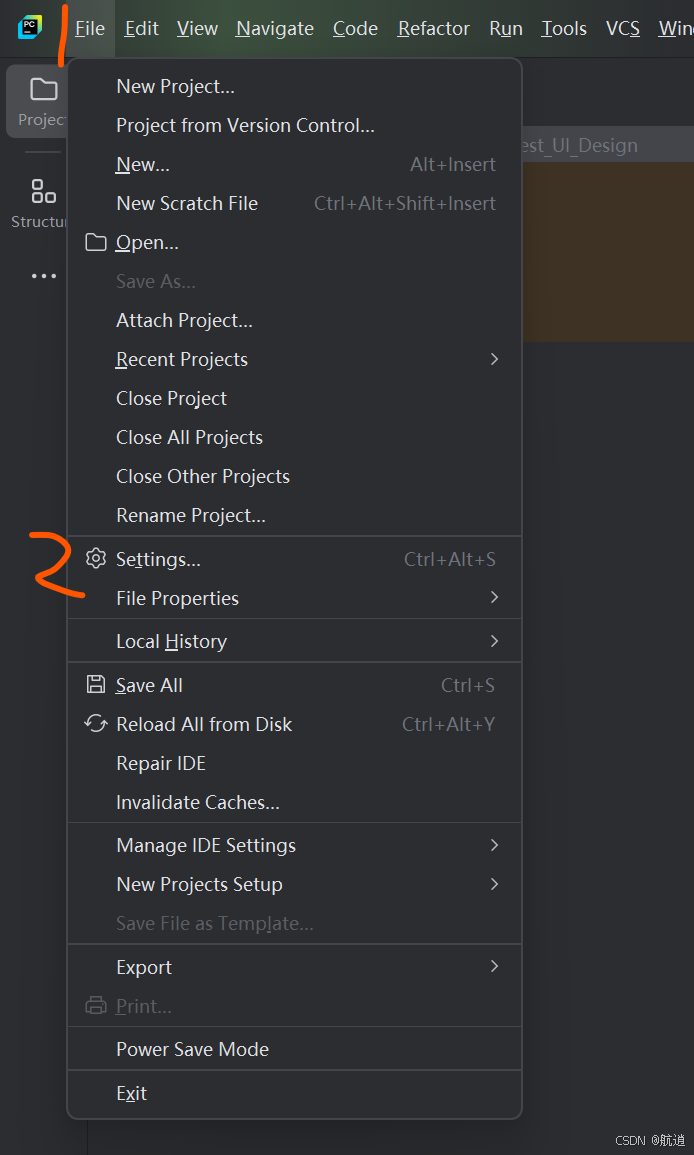Viewport: 694px width, 1155px height.
Task: Click the PyCharm application logo icon
Action: pyautogui.click(x=28, y=28)
